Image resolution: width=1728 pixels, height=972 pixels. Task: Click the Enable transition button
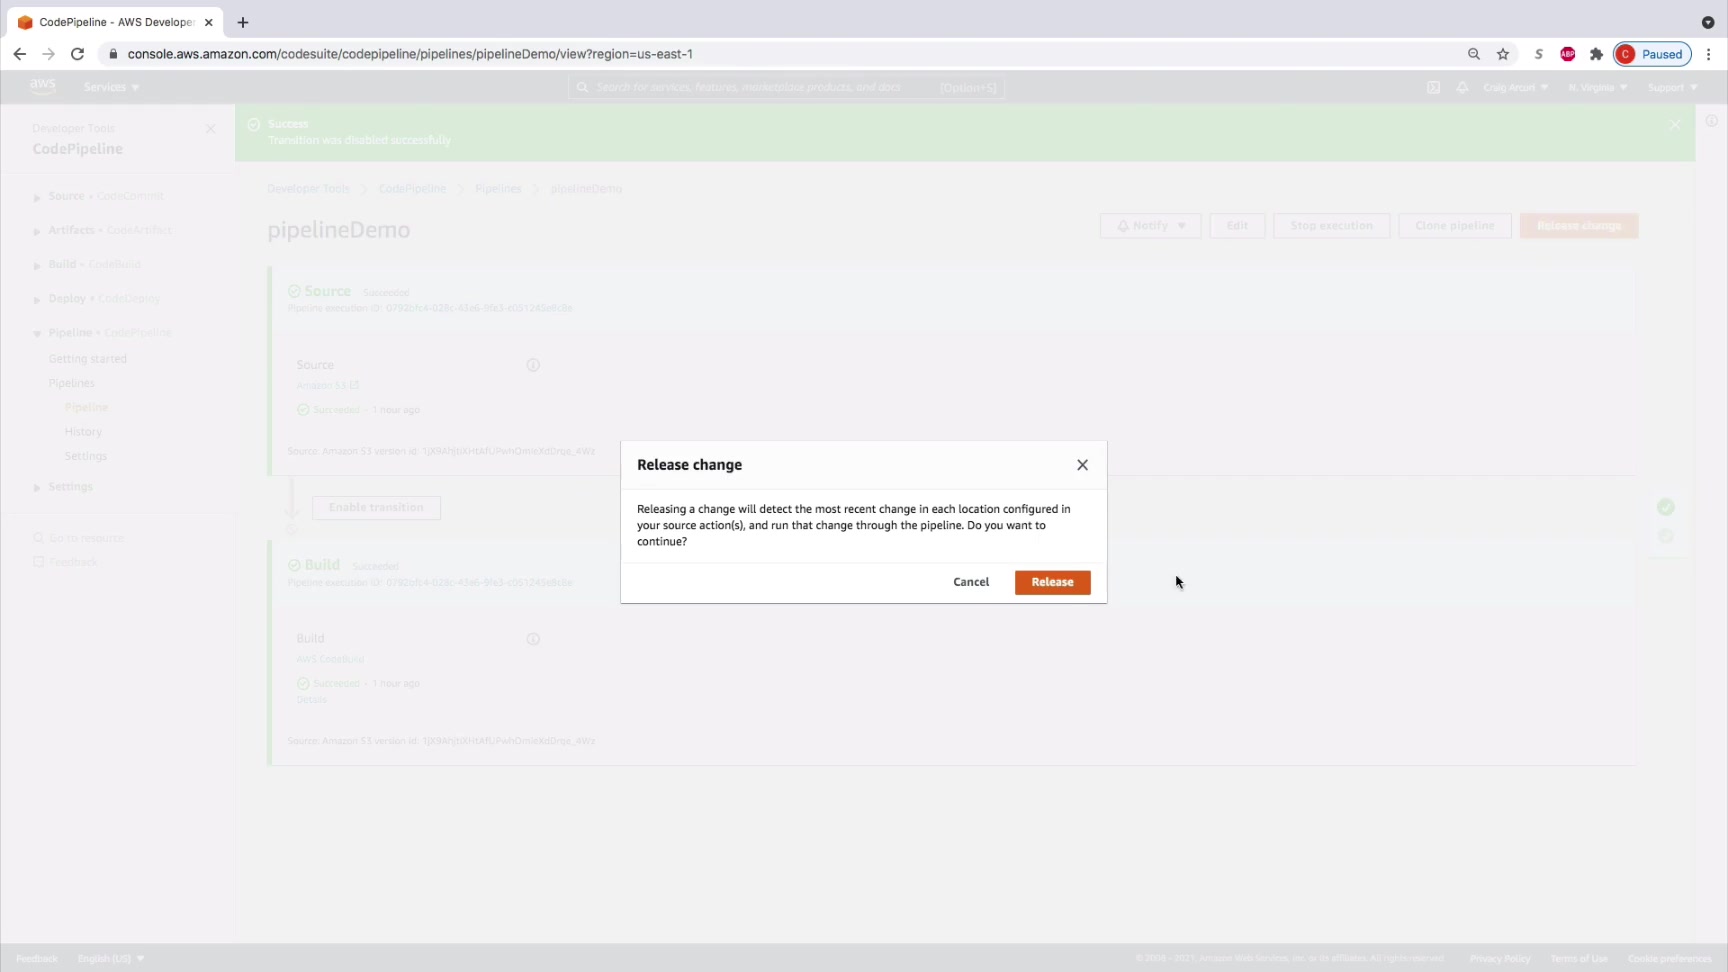point(376,508)
